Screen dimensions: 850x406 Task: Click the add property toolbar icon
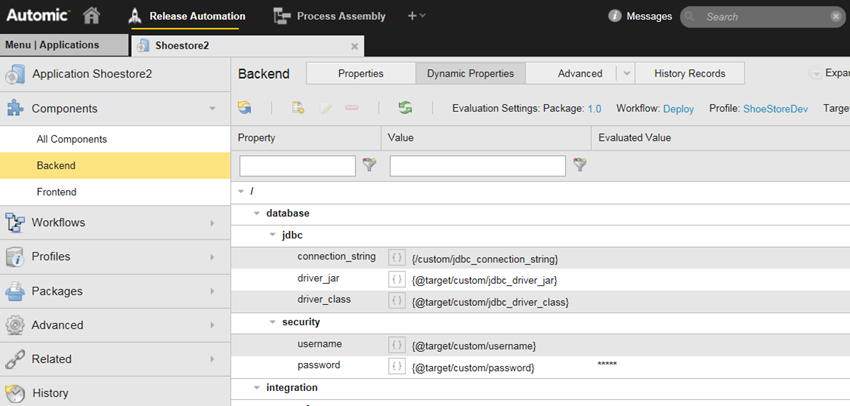click(x=298, y=108)
